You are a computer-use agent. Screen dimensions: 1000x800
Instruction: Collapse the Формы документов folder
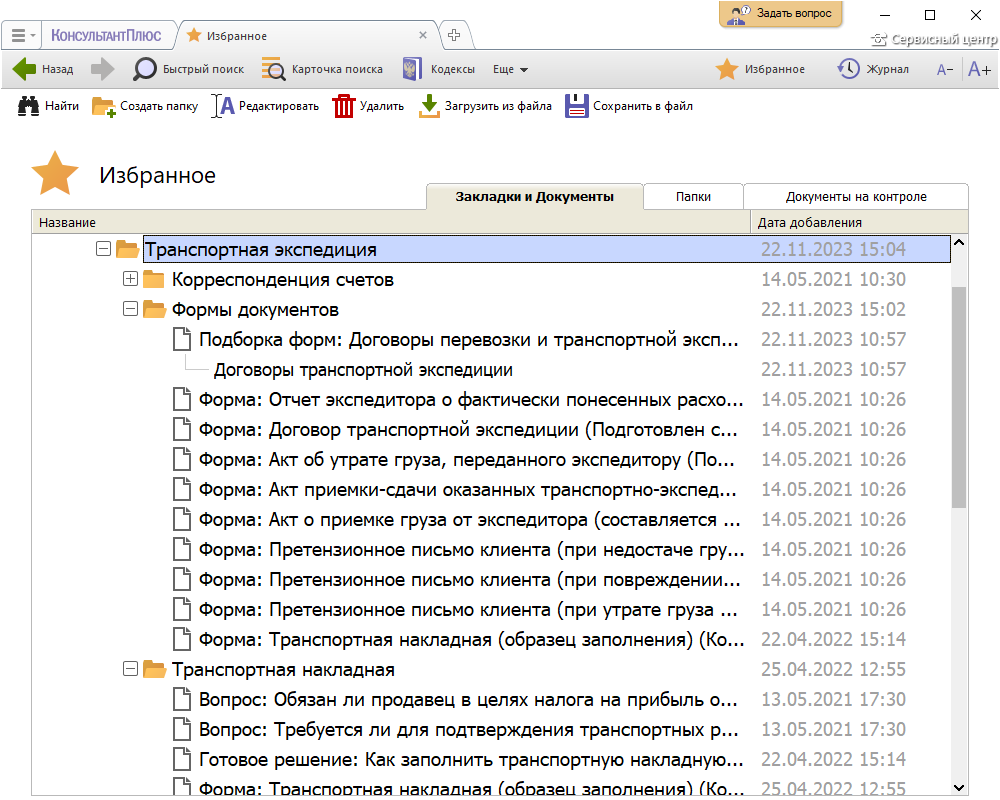click(x=130, y=309)
